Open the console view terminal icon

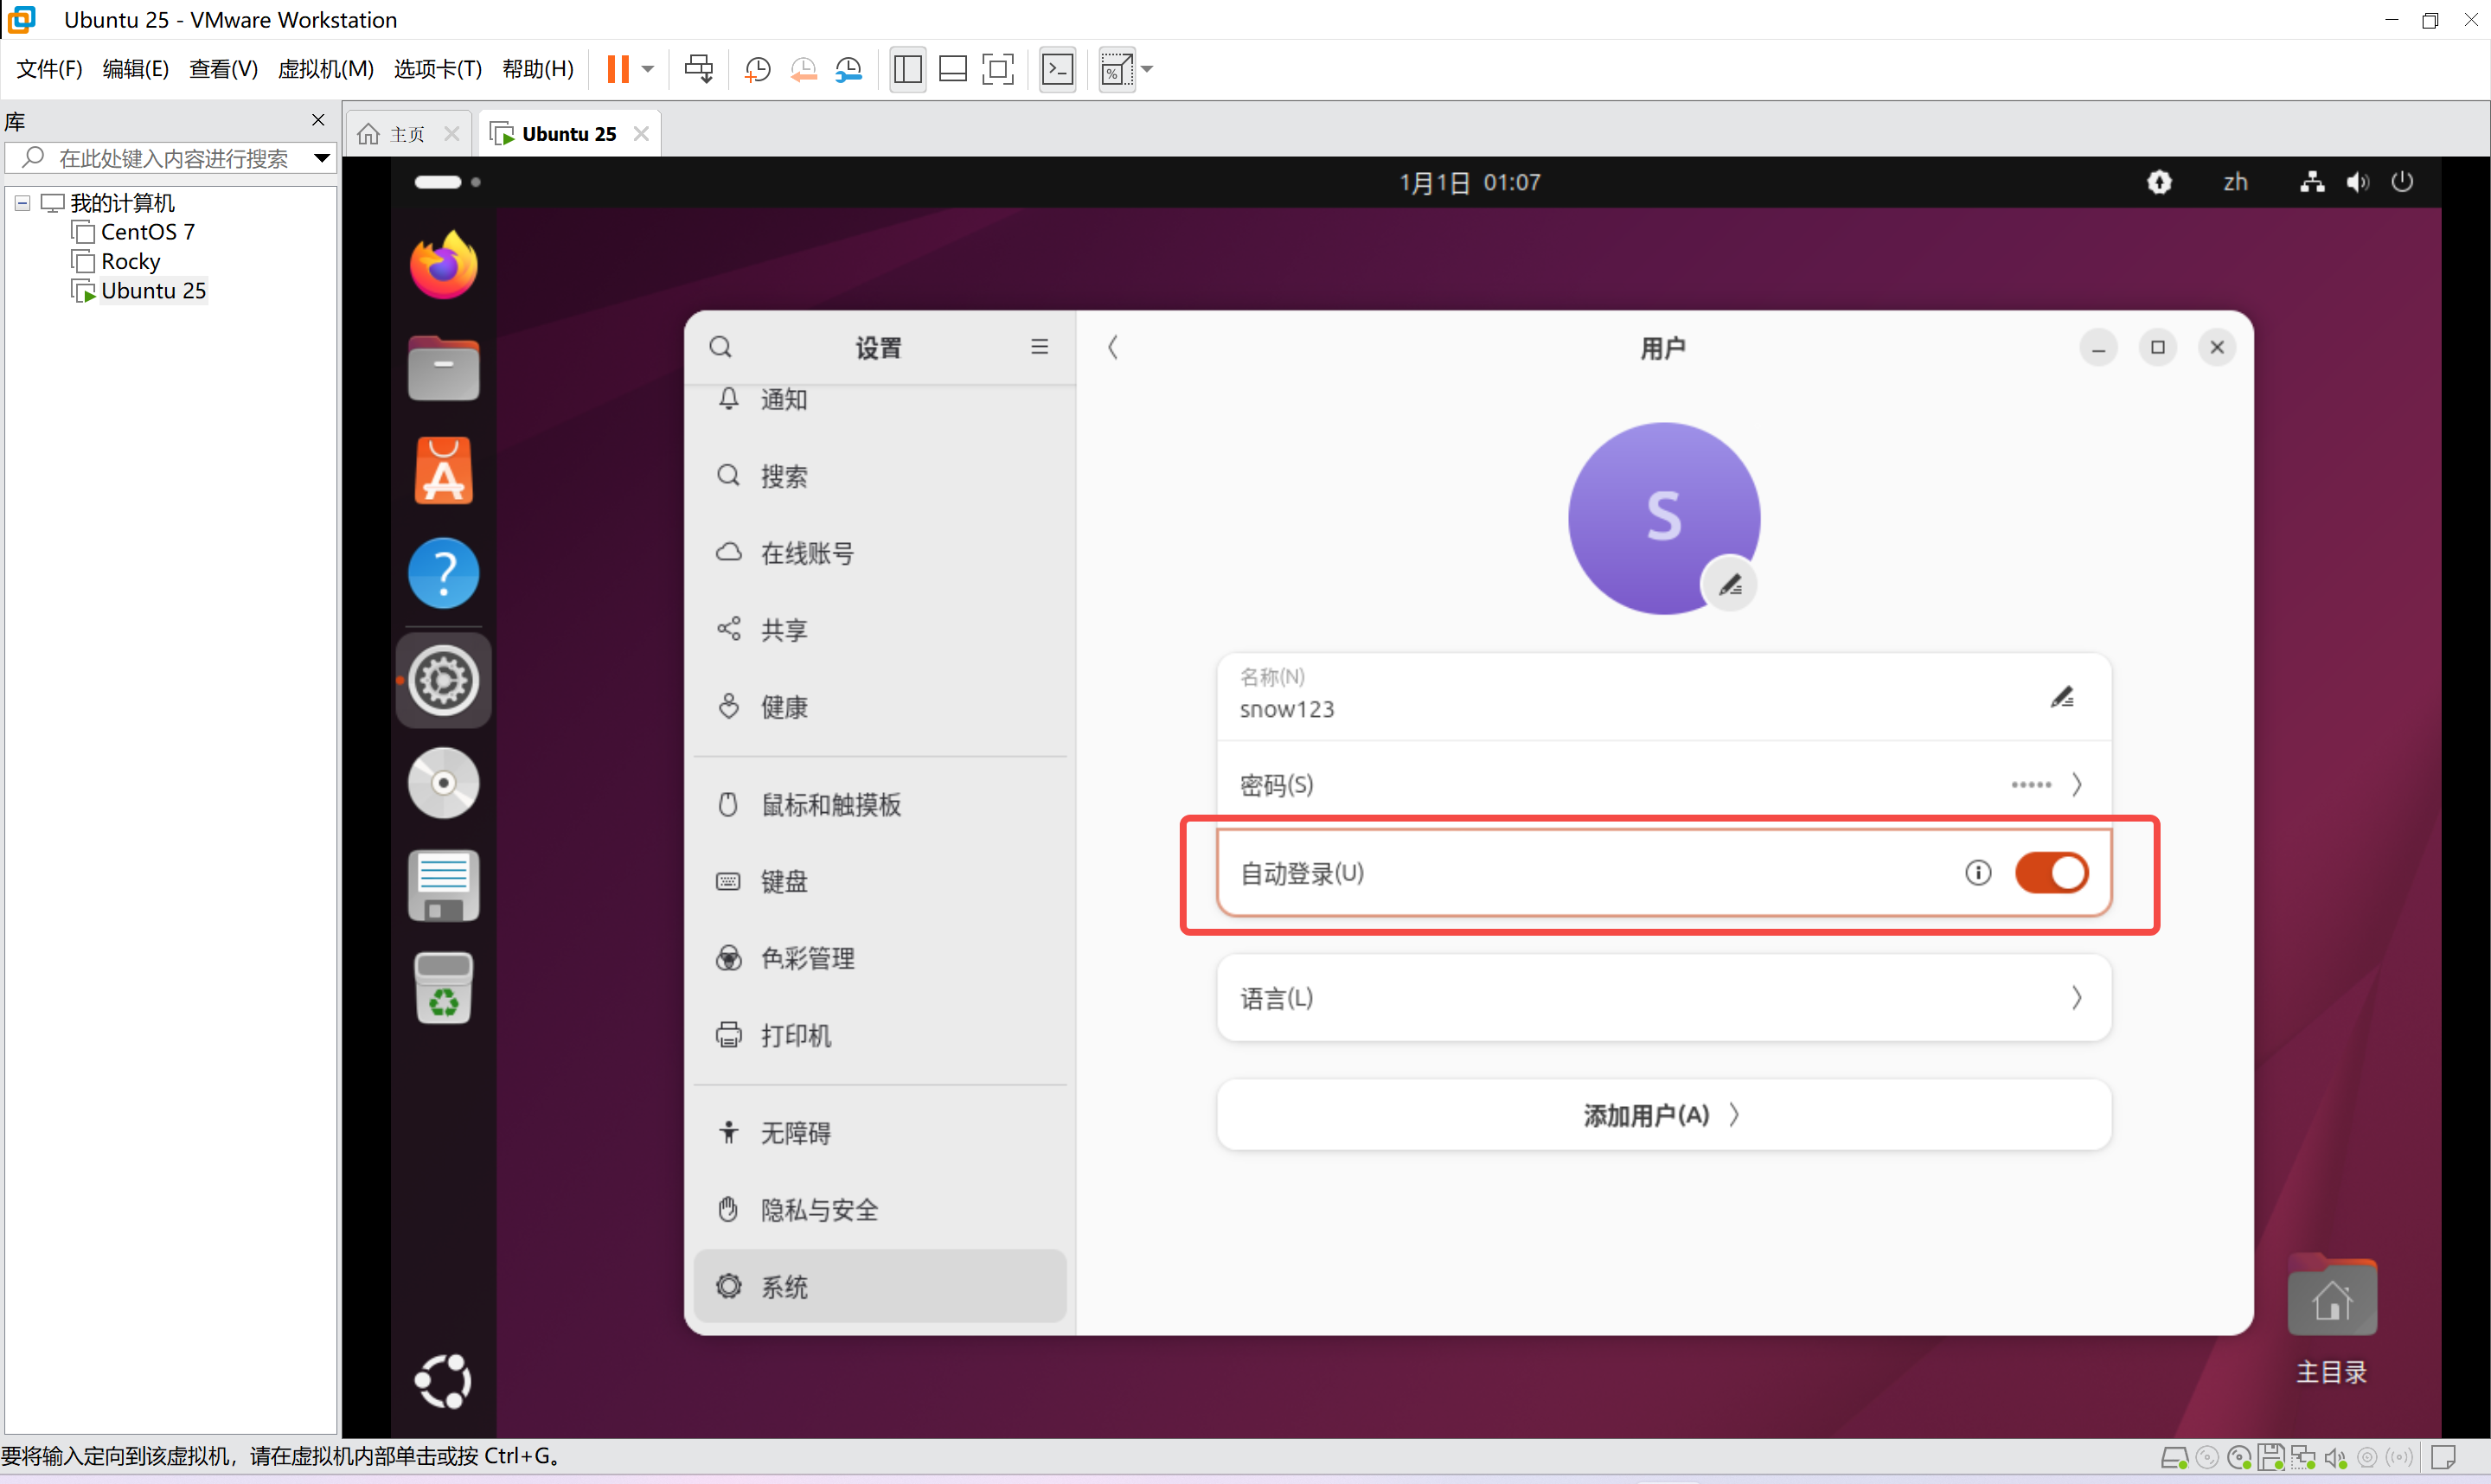(1057, 69)
